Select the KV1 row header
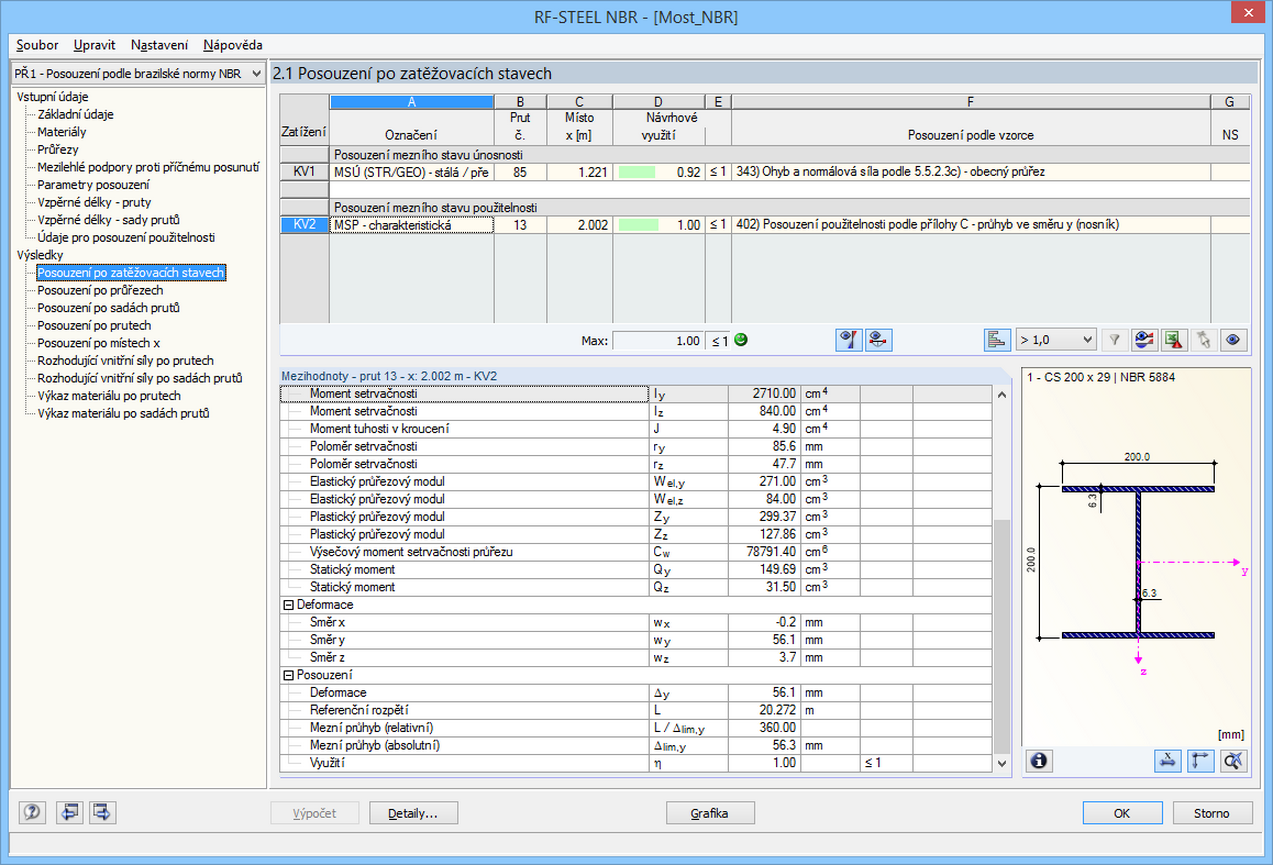The image size is (1273, 866). 305,172
